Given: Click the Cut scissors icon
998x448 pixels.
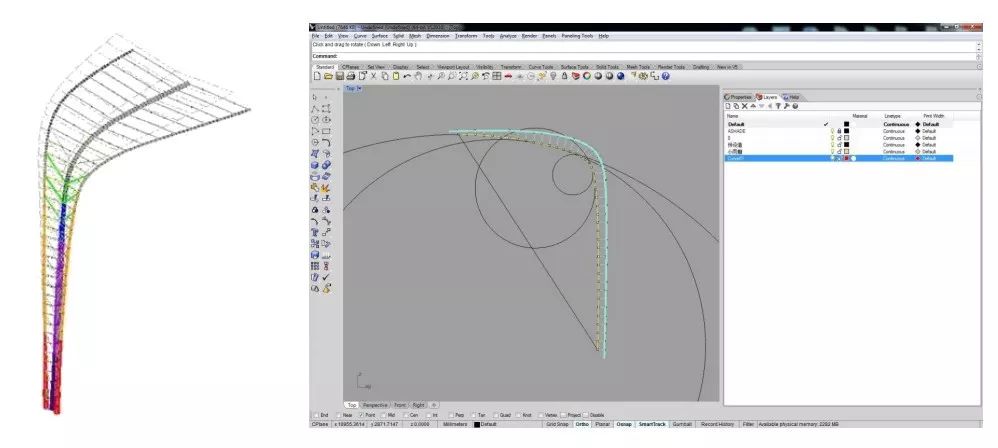Looking at the screenshot, I should click(x=374, y=76).
